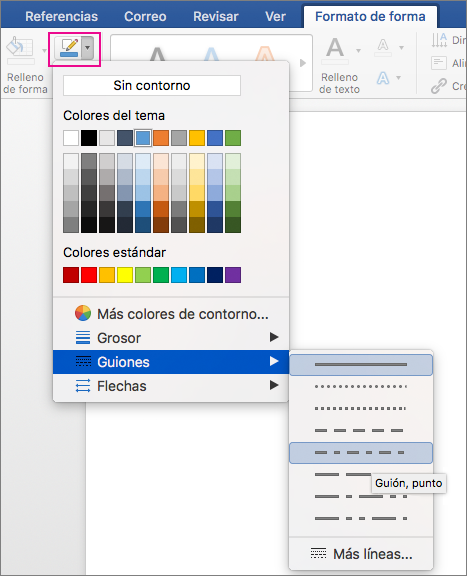Open the Grosor submenu
Viewport: 467px width, 576px height.
click(x=171, y=338)
